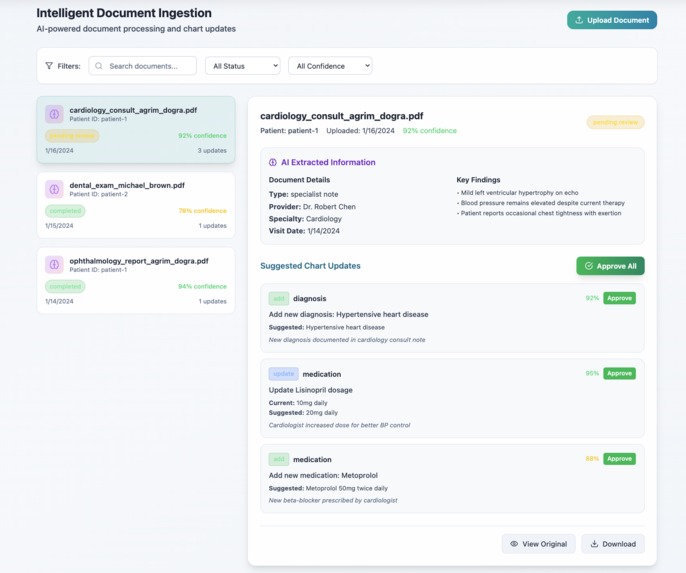
Task: Click 1/14/2024 date on ophthalmology card
Action: (x=59, y=301)
